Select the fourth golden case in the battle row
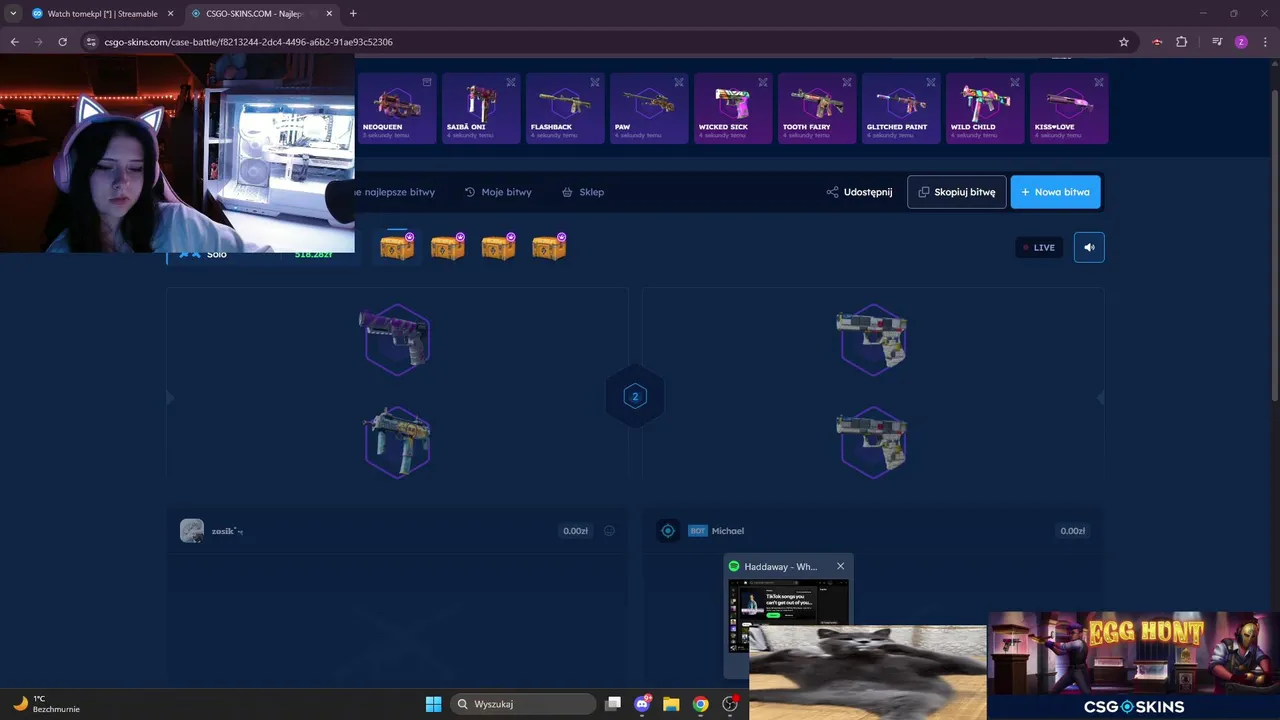The height and width of the screenshot is (720, 1280). pos(549,246)
